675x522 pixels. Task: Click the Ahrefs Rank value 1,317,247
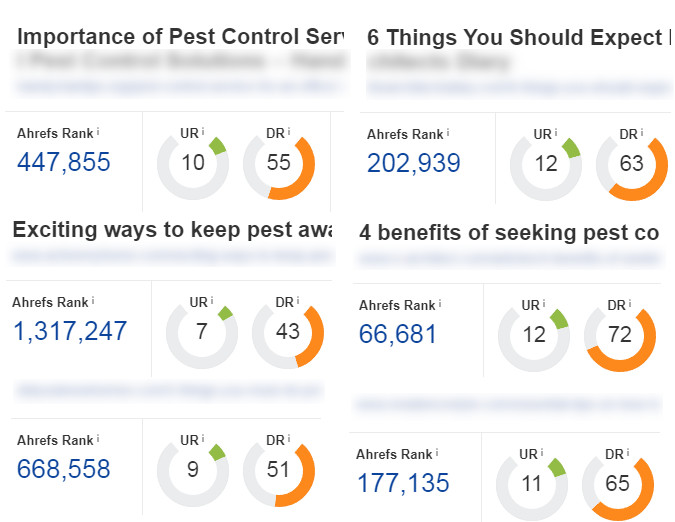point(70,331)
